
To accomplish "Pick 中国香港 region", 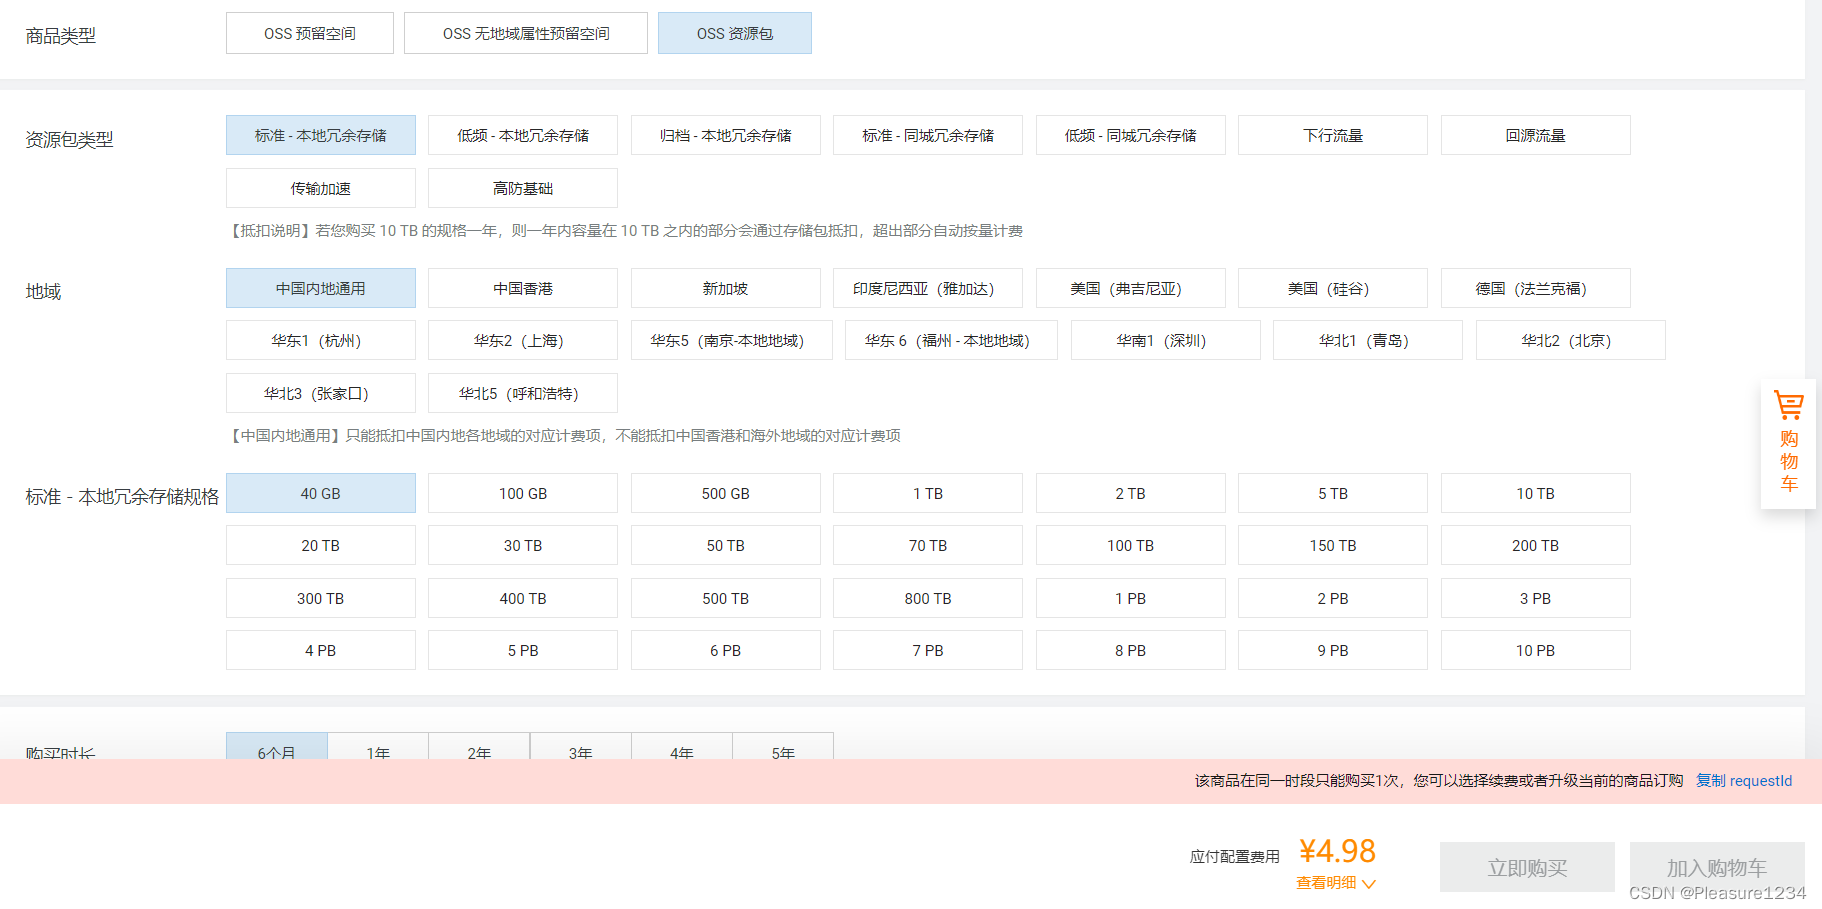I will [523, 288].
